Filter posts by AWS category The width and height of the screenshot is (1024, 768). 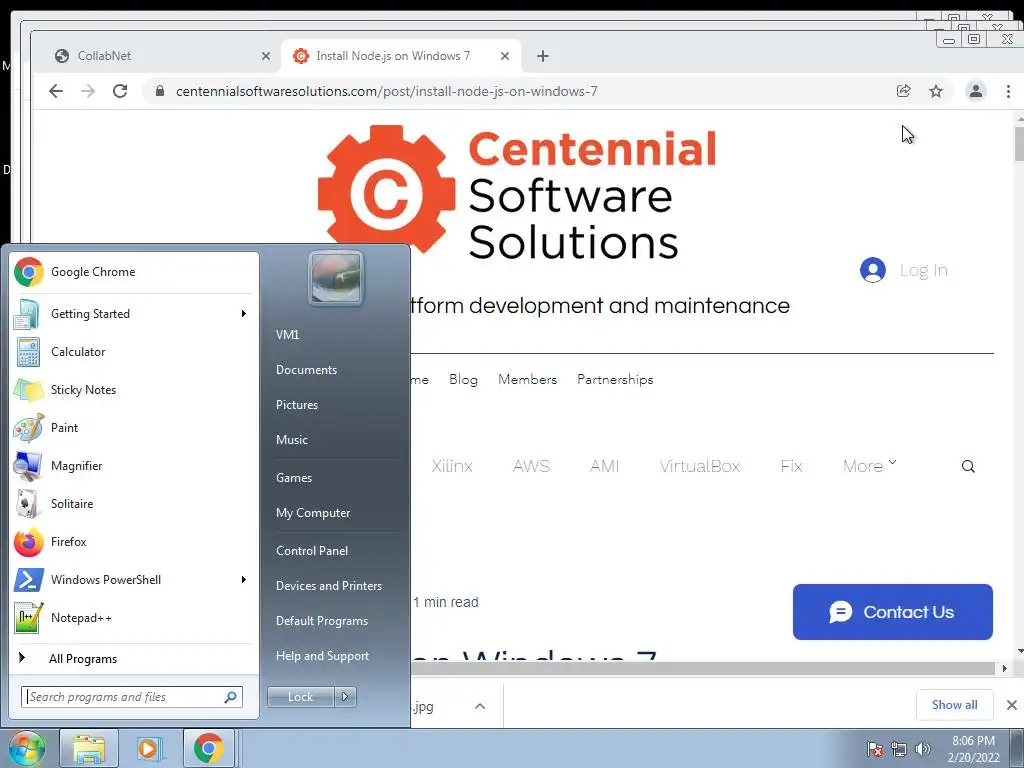point(531,466)
